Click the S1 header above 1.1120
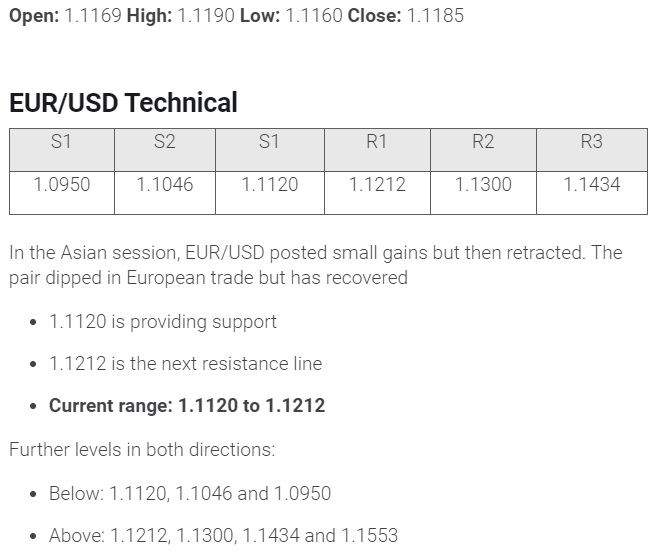The image size is (653, 556). pyautogui.click(x=269, y=142)
